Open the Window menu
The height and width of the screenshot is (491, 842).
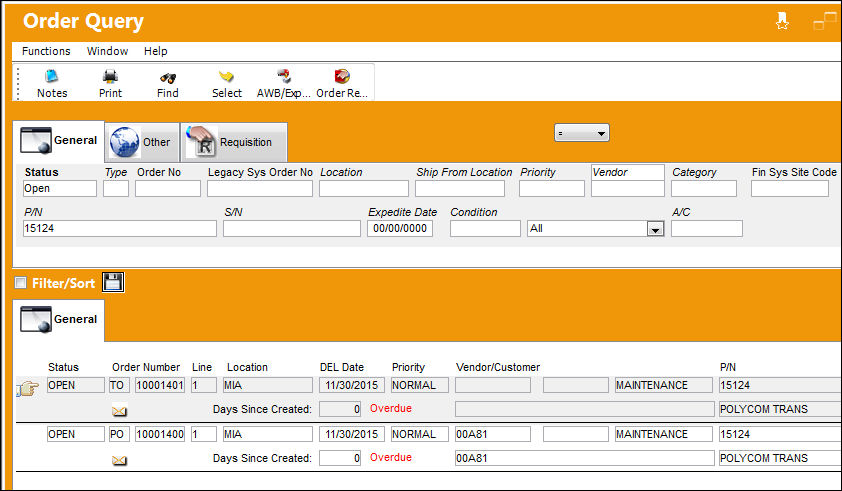point(107,51)
